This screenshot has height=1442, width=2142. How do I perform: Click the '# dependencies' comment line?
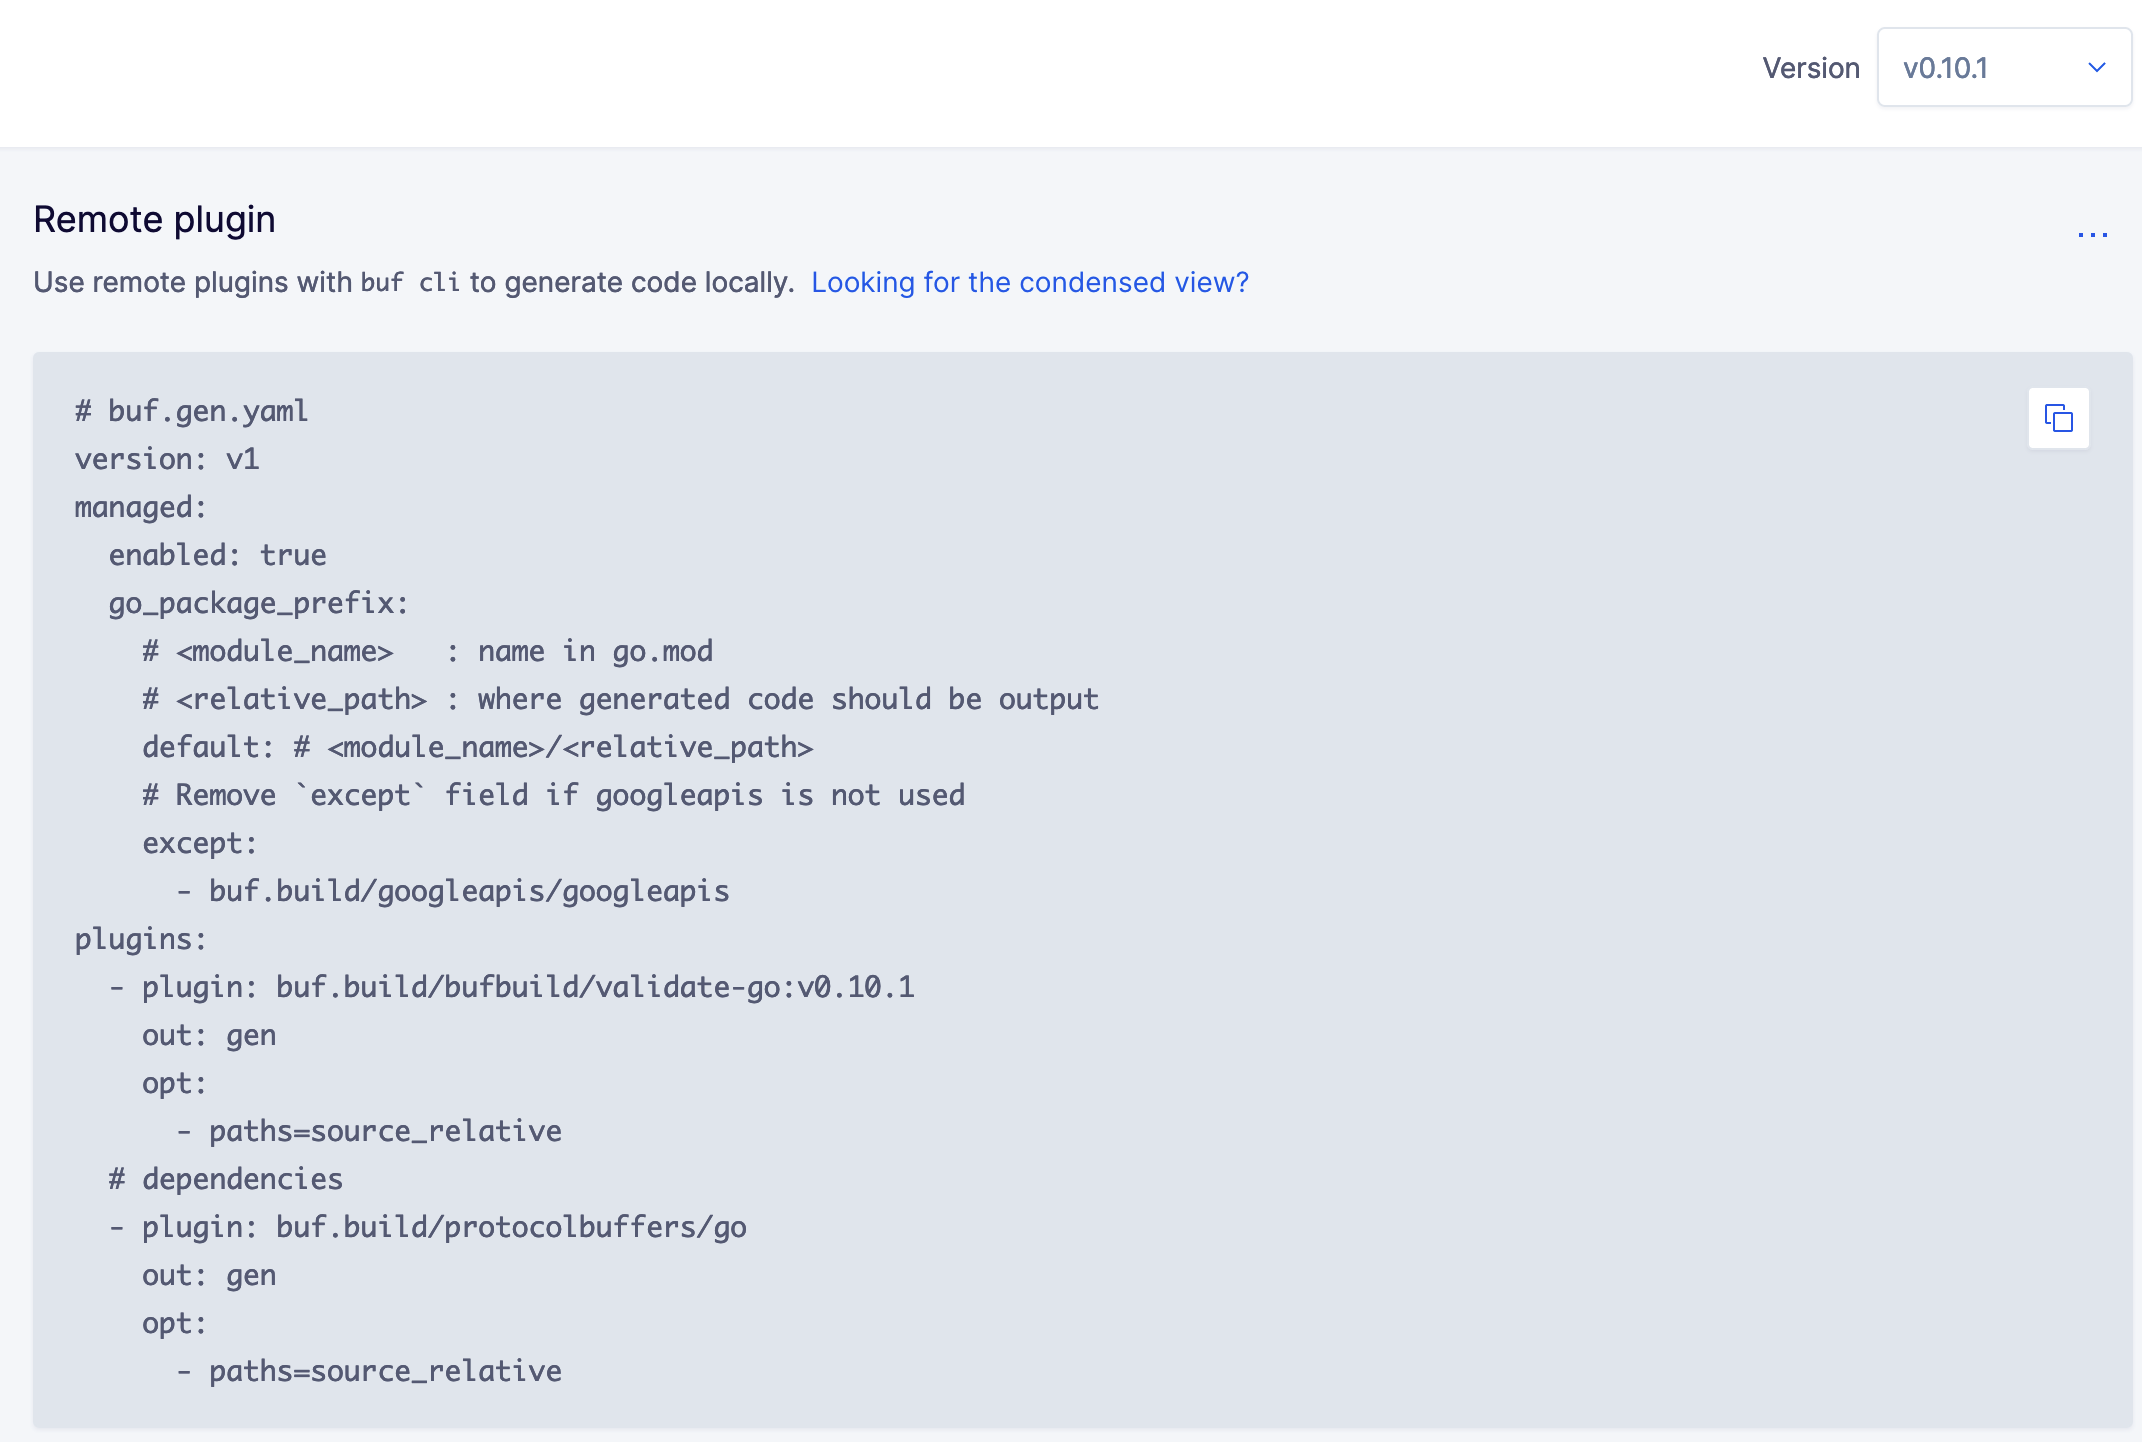click(225, 1179)
